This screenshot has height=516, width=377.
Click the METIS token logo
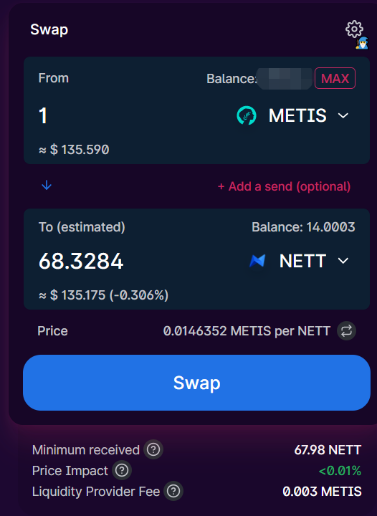(246, 115)
